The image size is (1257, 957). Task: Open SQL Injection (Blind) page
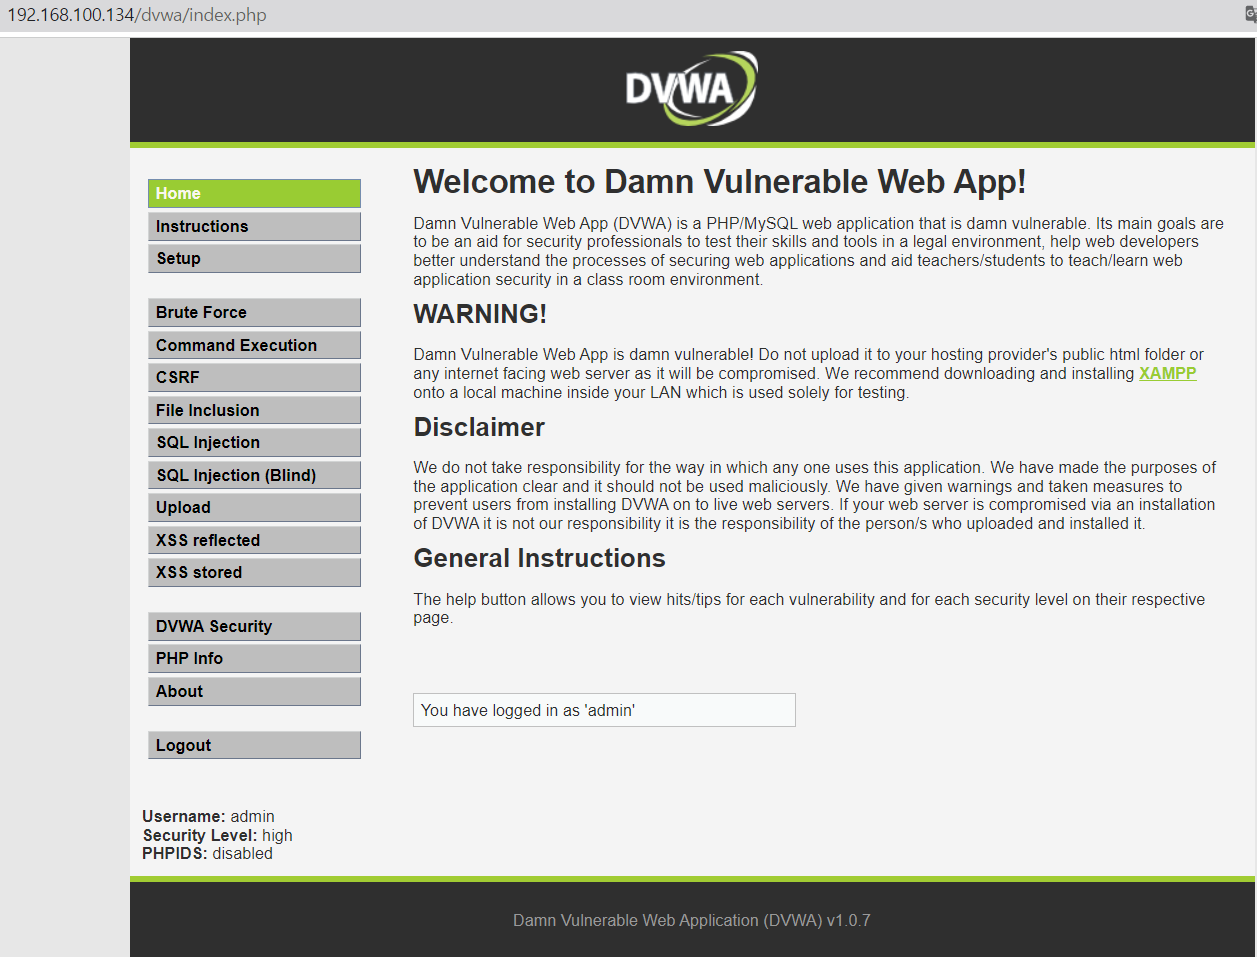[254, 475]
